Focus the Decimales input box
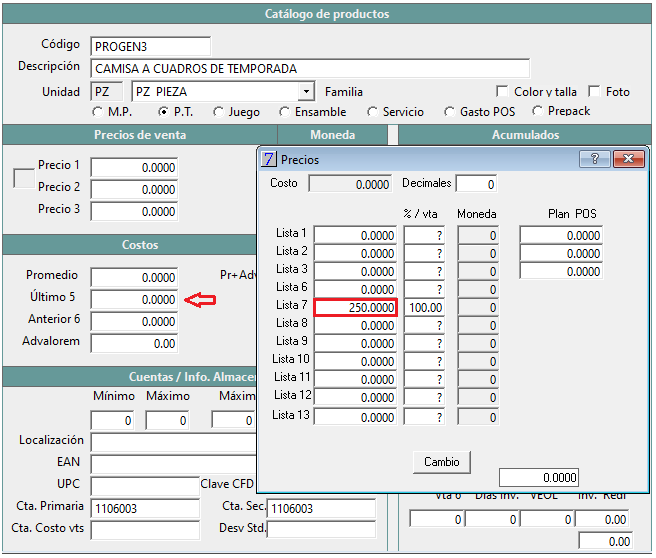The height and width of the screenshot is (558, 656). (x=476, y=184)
